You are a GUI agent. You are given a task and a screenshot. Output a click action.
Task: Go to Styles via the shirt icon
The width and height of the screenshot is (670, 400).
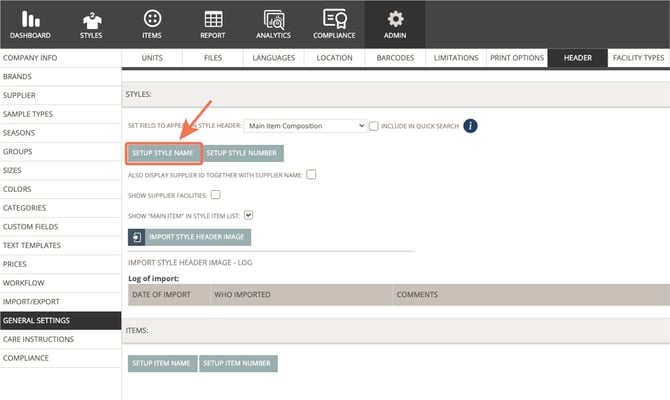point(91,19)
